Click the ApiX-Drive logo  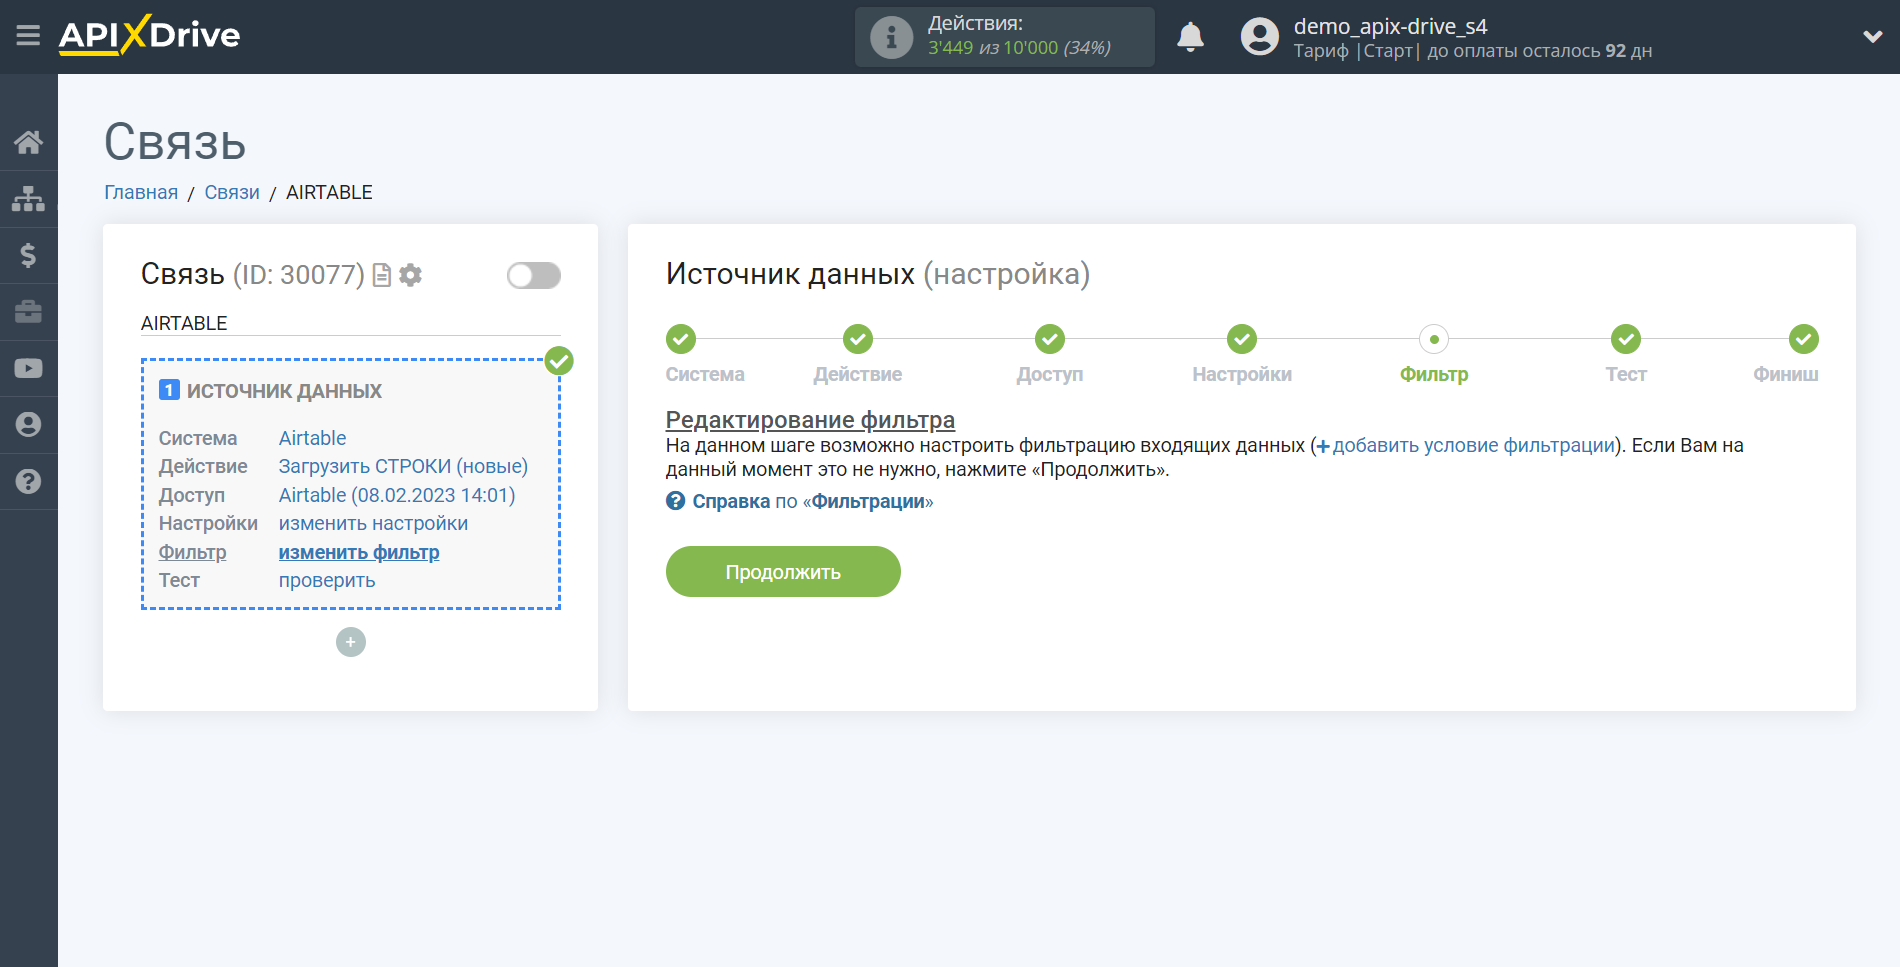(149, 35)
